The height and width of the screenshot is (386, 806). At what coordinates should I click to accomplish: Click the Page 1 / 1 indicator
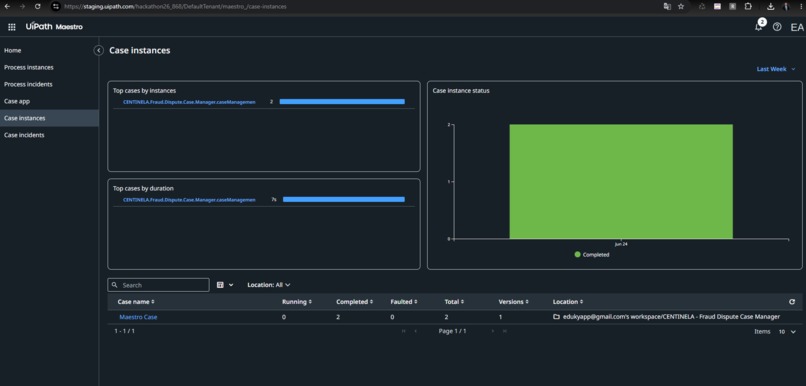tap(452, 332)
